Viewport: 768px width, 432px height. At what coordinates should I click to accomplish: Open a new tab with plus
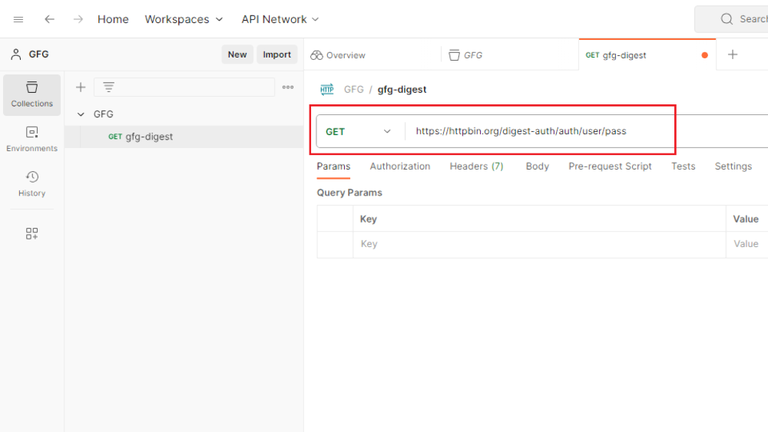pyautogui.click(x=732, y=55)
